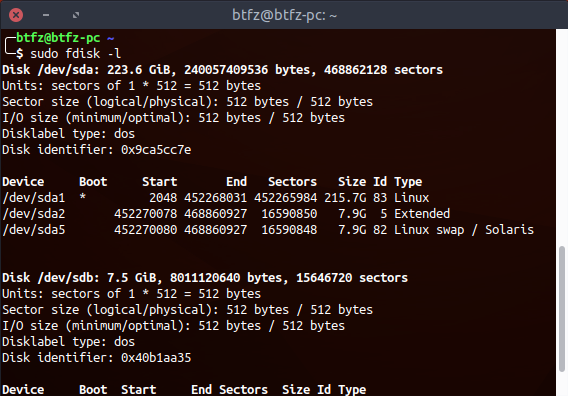Click the Sectors column header of sda table
Screen dimensions: 568x396
click(x=292, y=182)
